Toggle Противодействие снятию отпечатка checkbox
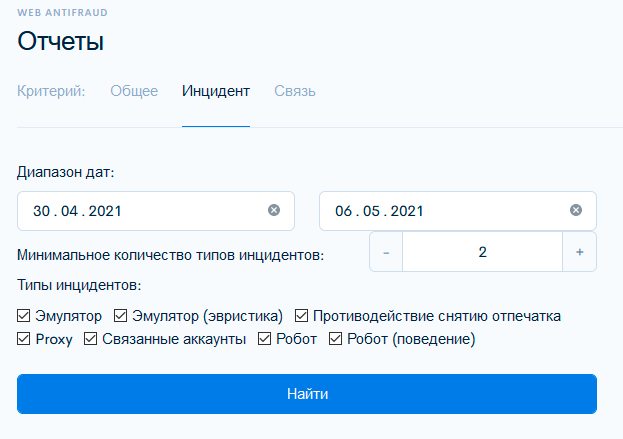The image size is (623, 439). point(301,316)
